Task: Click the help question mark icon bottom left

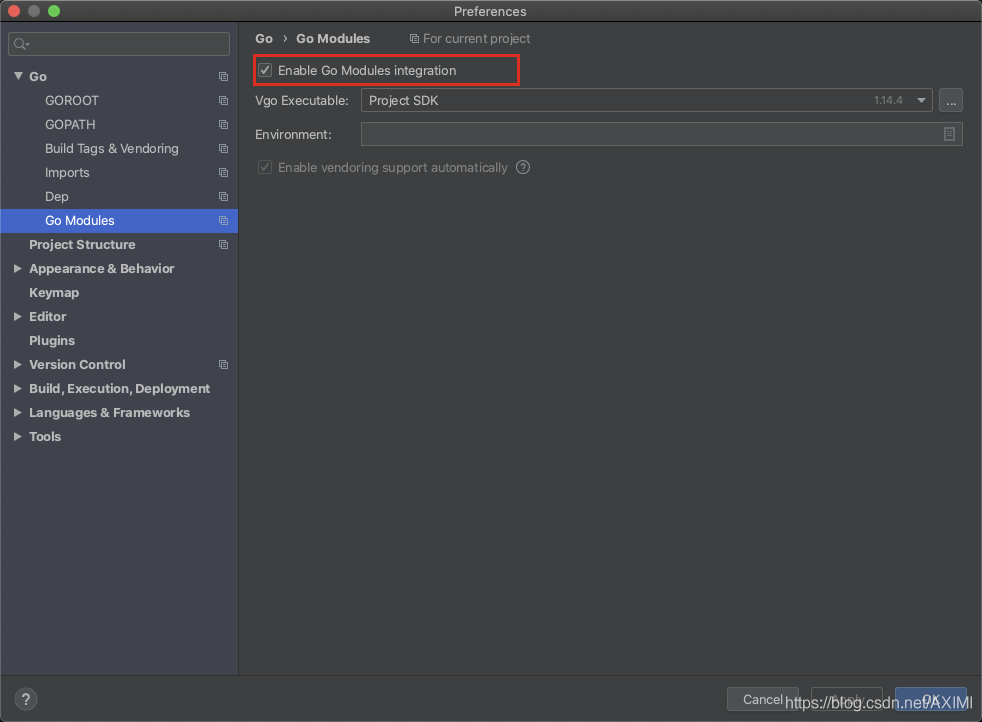Action: click(25, 699)
